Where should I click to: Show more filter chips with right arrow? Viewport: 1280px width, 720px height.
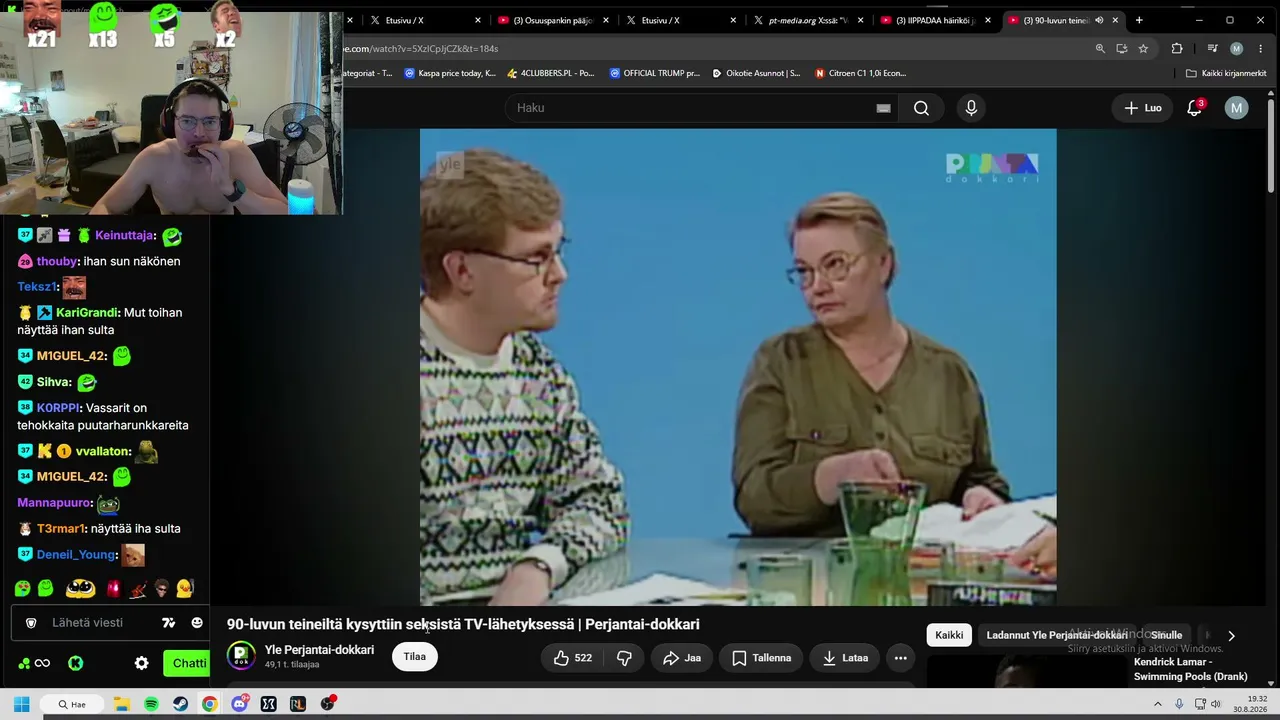coord(1231,635)
